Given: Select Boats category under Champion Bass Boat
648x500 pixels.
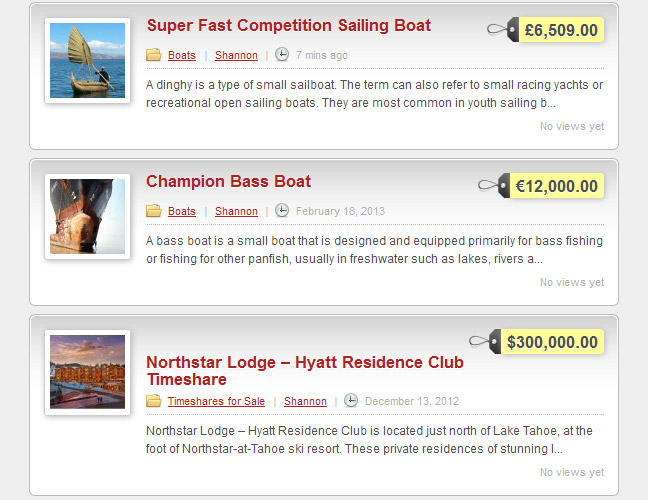Looking at the screenshot, I should pyautogui.click(x=182, y=211).
